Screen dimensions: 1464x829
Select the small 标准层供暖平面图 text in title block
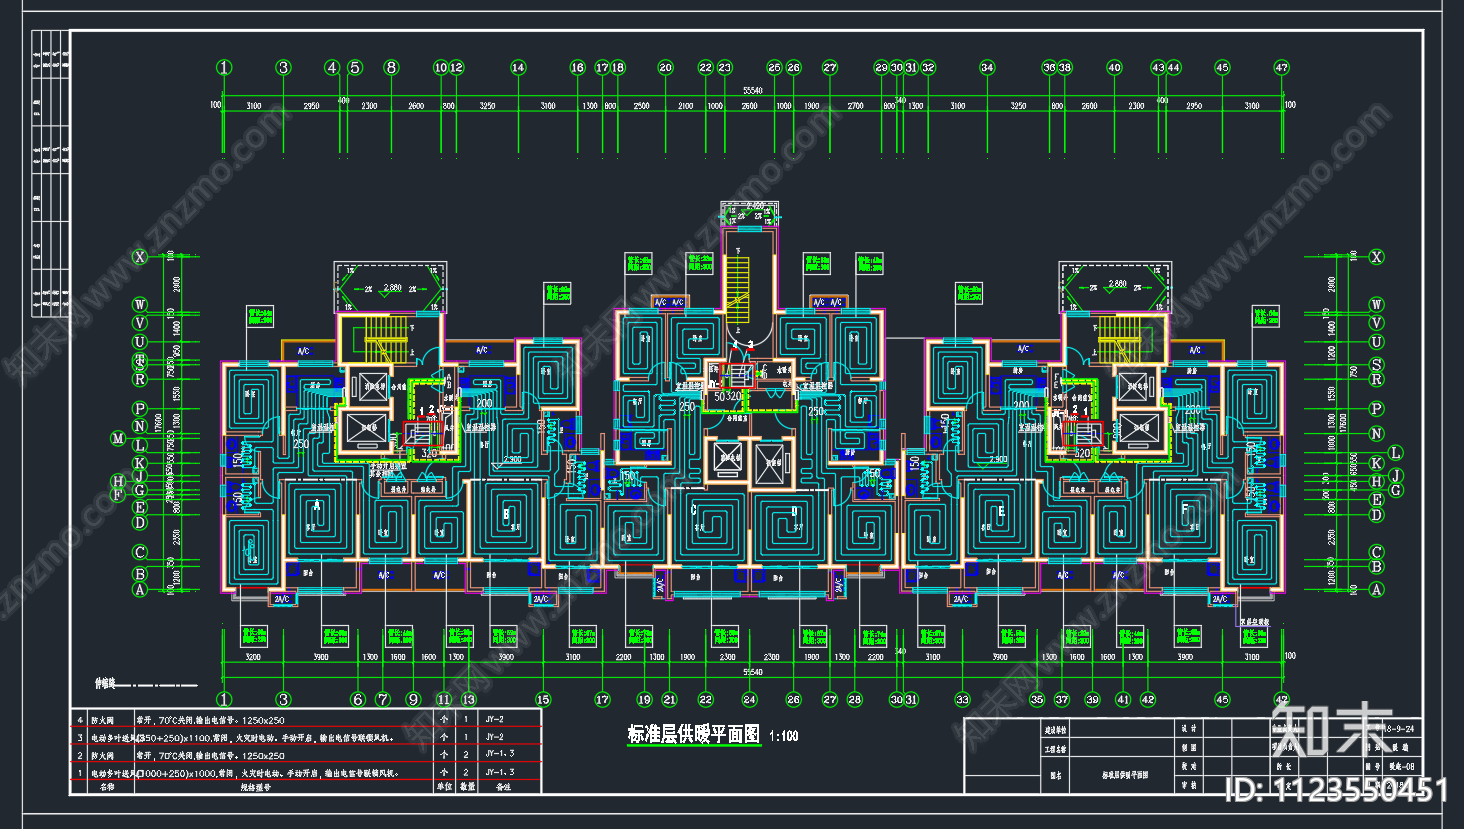[x=1125, y=775]
